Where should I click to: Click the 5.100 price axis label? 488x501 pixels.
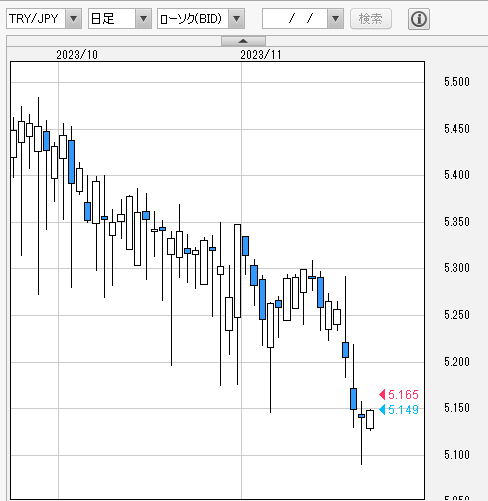coord(457,455)
